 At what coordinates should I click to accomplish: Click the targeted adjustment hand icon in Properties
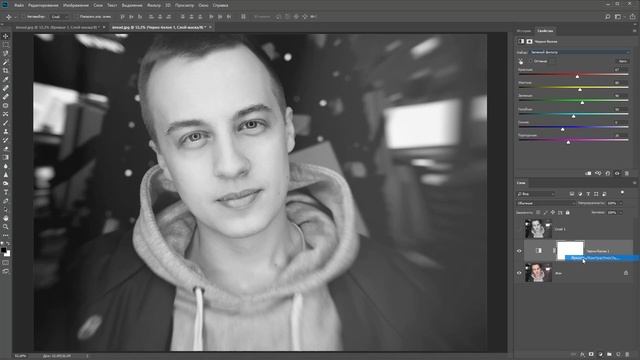521,62
